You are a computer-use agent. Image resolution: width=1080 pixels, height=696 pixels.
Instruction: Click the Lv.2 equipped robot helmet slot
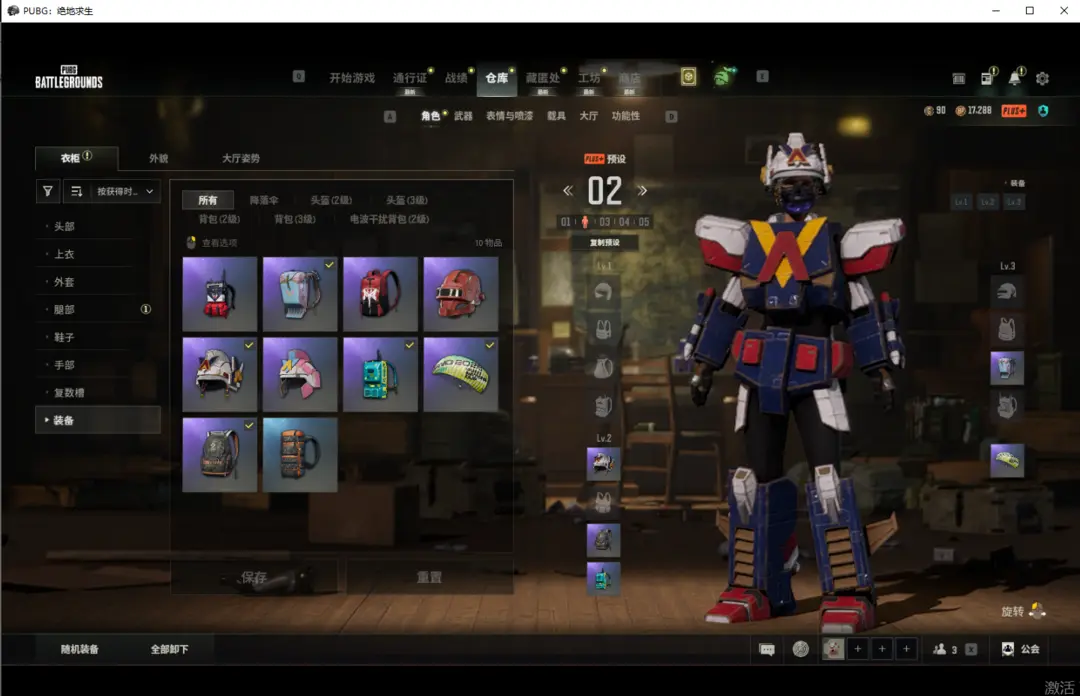click(603, 463)
